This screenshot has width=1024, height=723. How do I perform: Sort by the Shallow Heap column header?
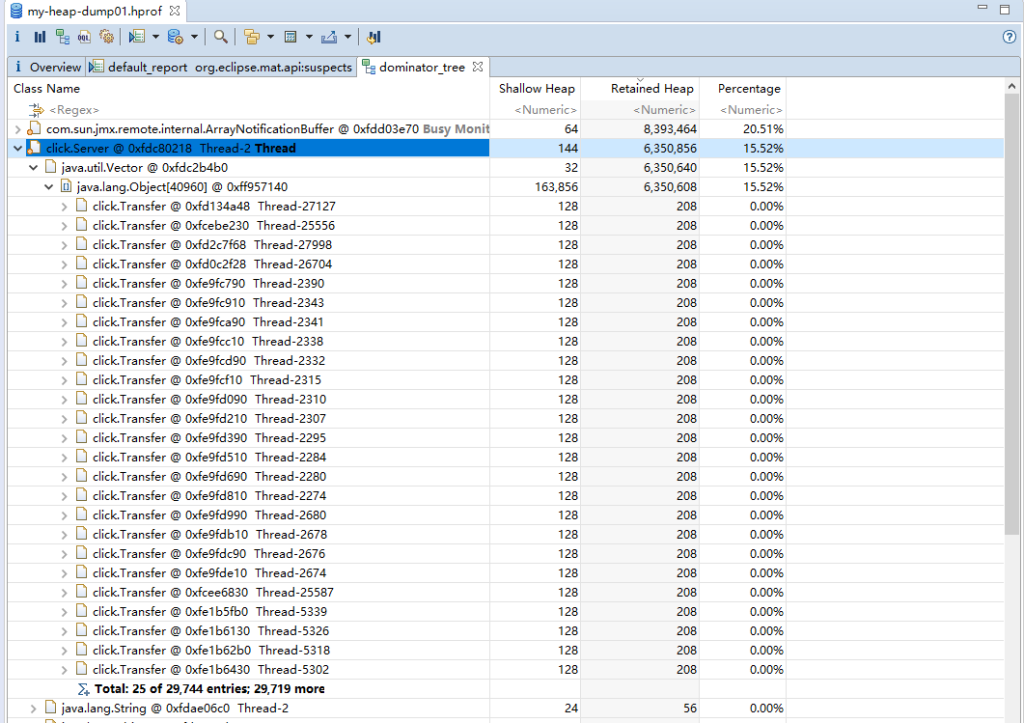click(x=537, y=89)
